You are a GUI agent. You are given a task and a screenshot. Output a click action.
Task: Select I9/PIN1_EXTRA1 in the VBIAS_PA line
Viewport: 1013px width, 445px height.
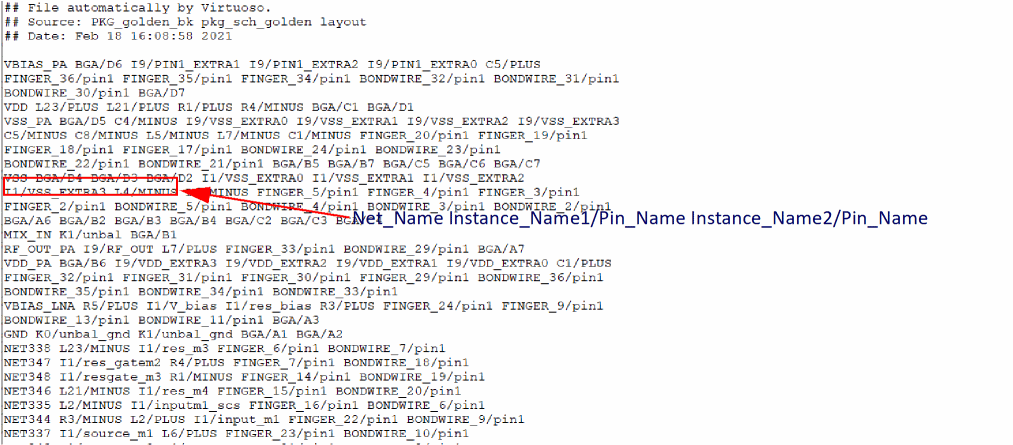185,65
